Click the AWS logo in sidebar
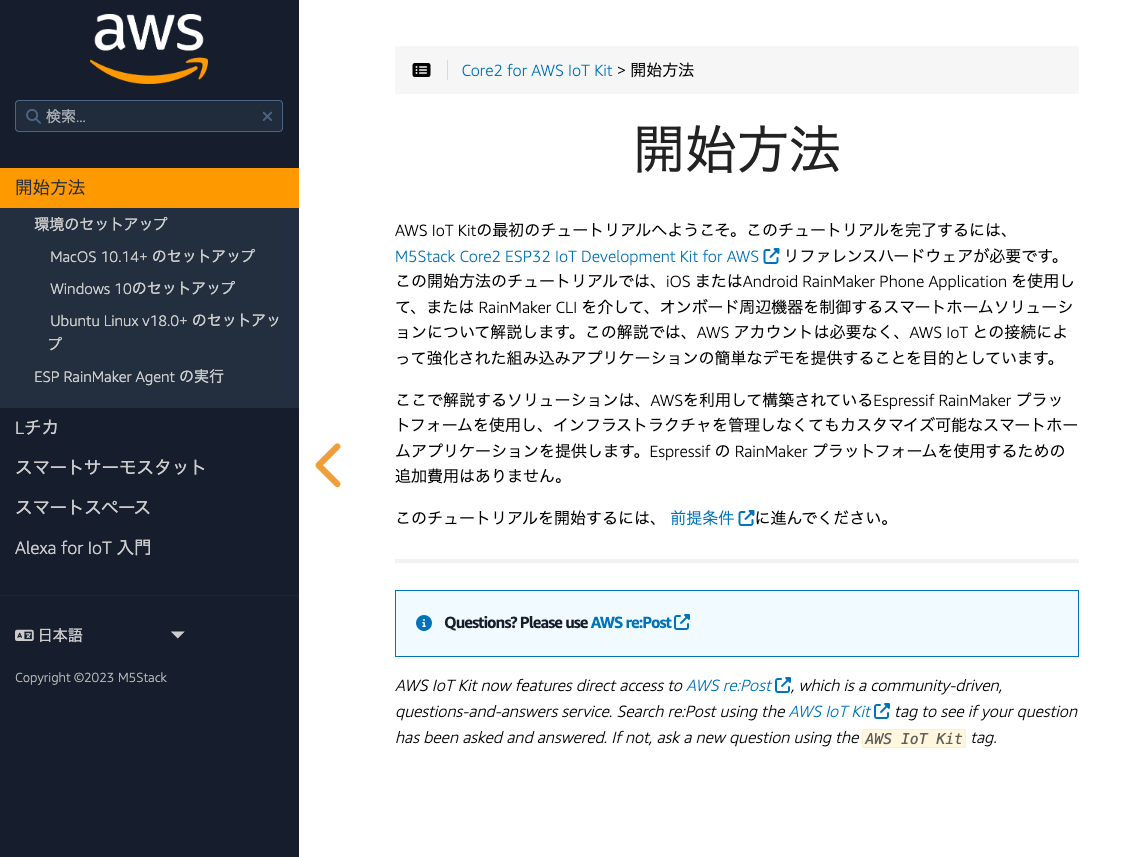This screenshot has width=1126, height=857. click(x=149, y=48)
